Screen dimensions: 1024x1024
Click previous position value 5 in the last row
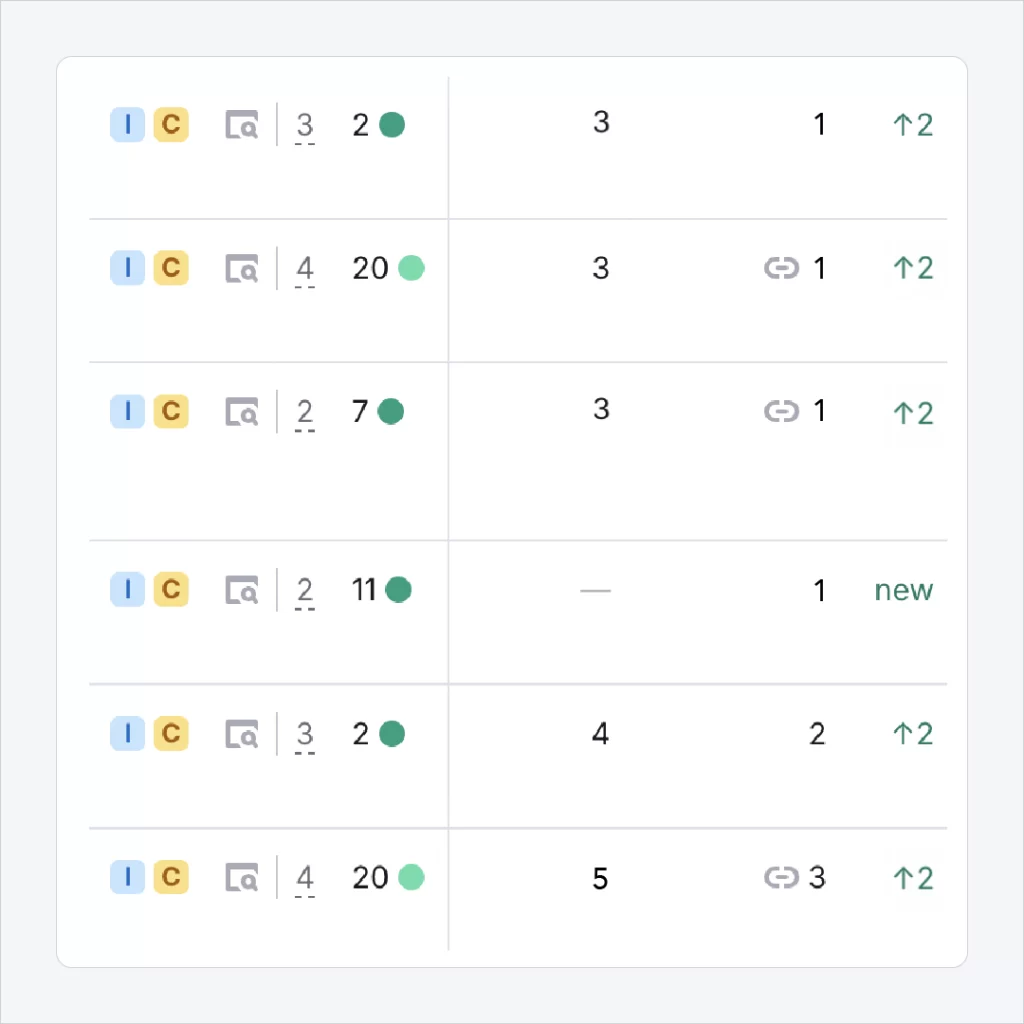600,878
